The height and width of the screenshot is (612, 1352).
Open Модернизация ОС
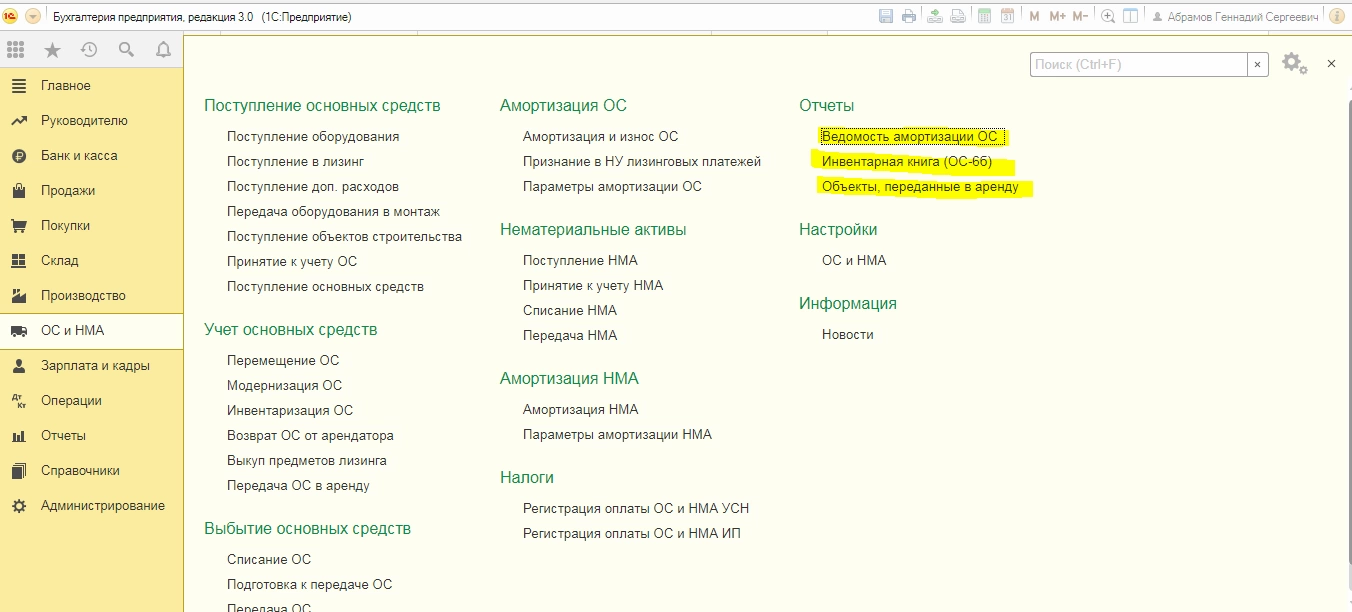[284, 386]
